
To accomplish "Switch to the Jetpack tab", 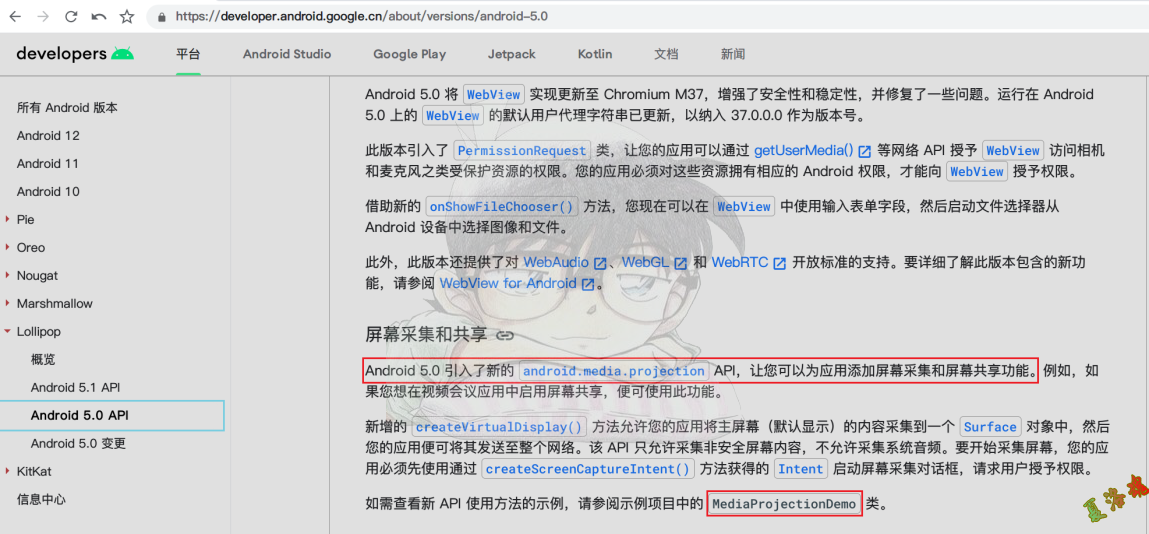I will tap(511, 54).
